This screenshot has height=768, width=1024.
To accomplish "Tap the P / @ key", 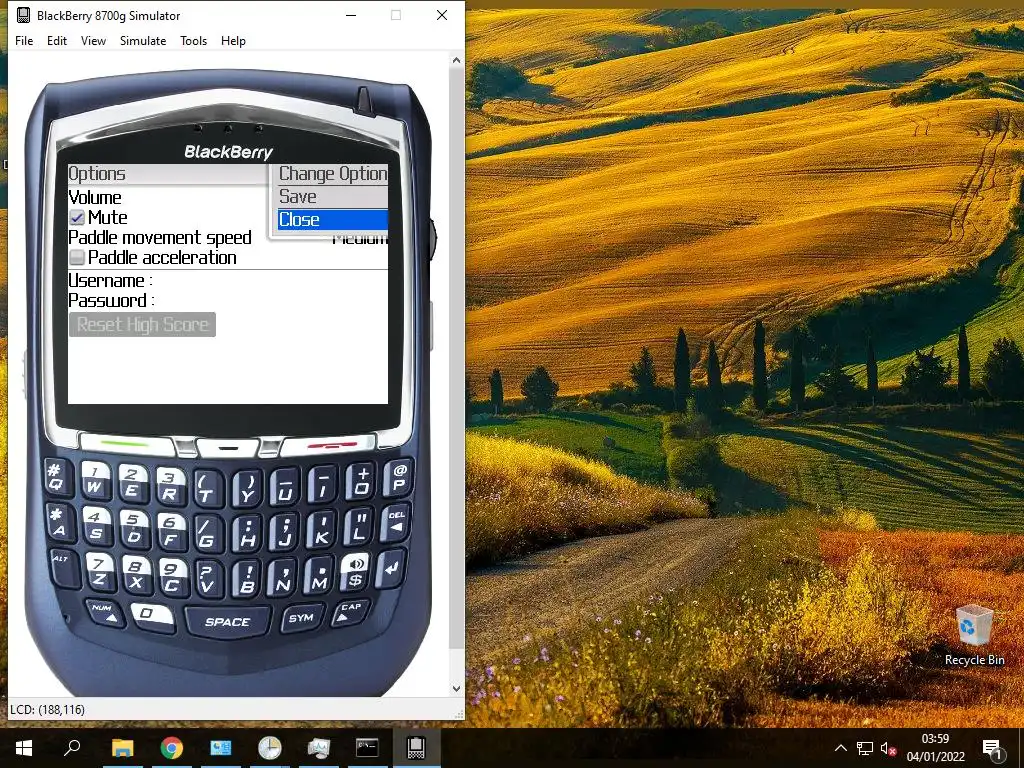I will point(398,477).
